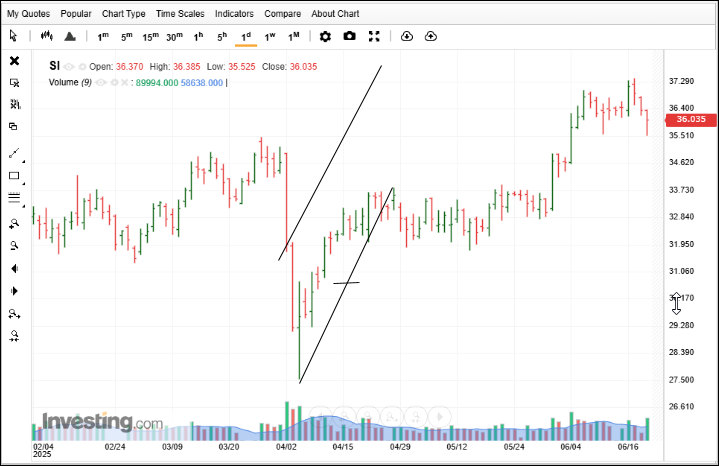Open the My Quotes menu
The height and width of the screenshot is (466, 719).
coord(28,14)
